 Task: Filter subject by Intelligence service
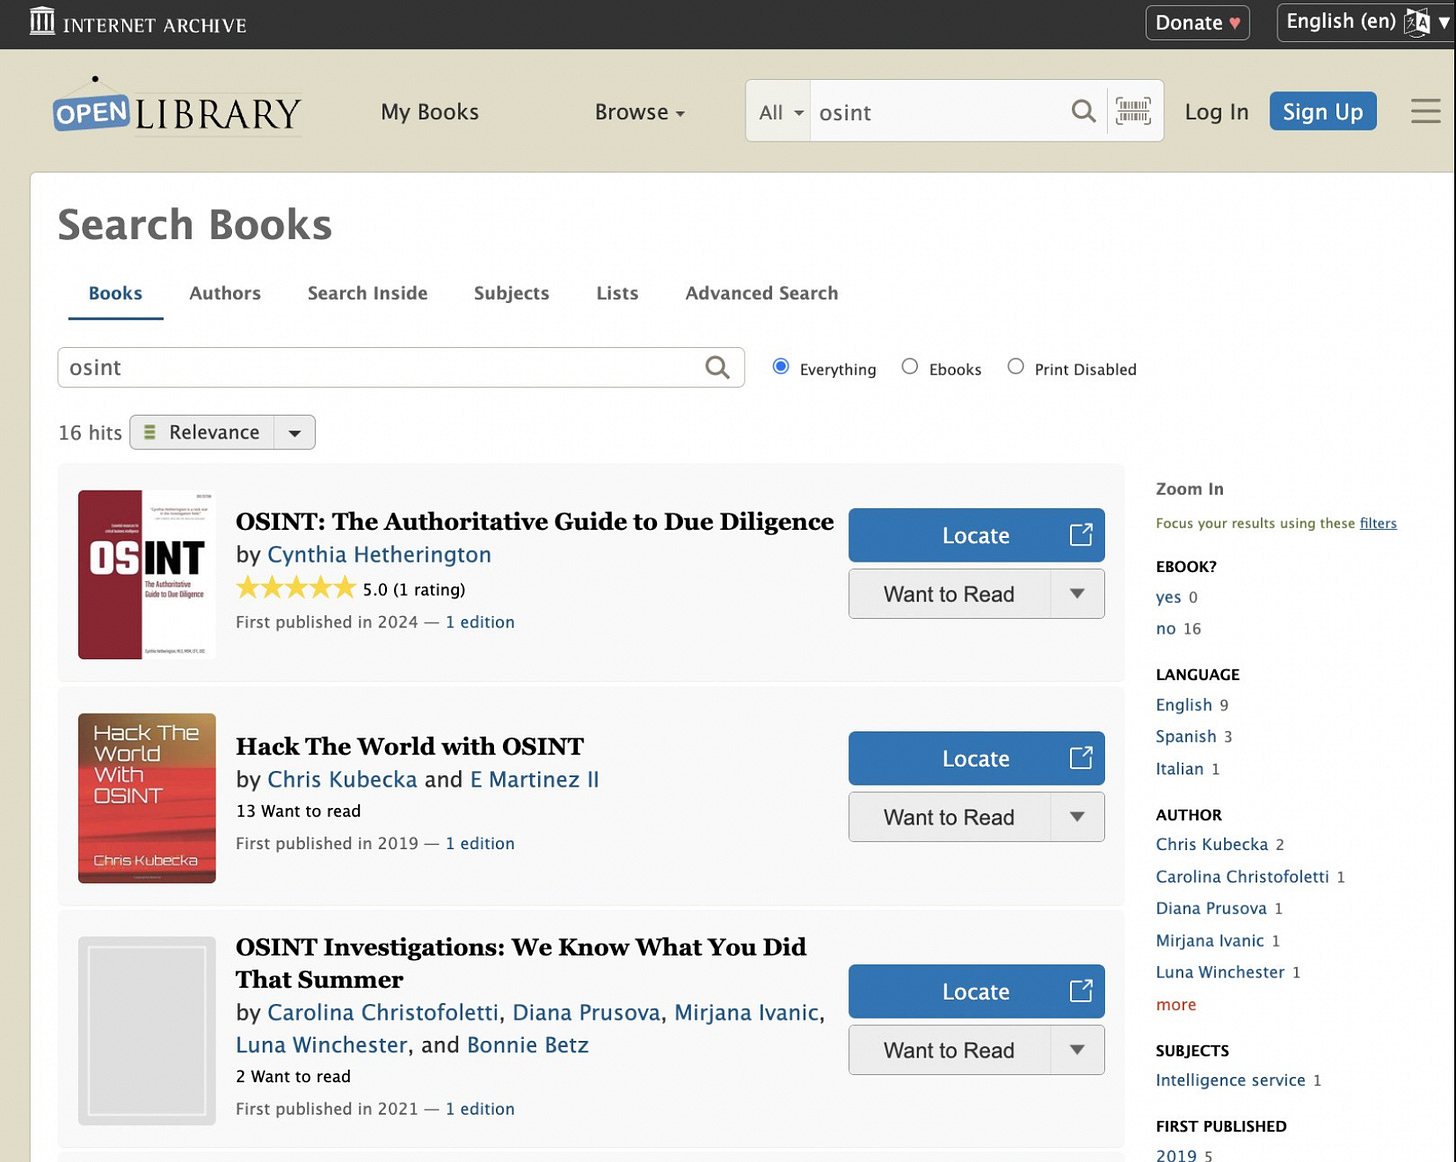[x=1231, y=1080]
